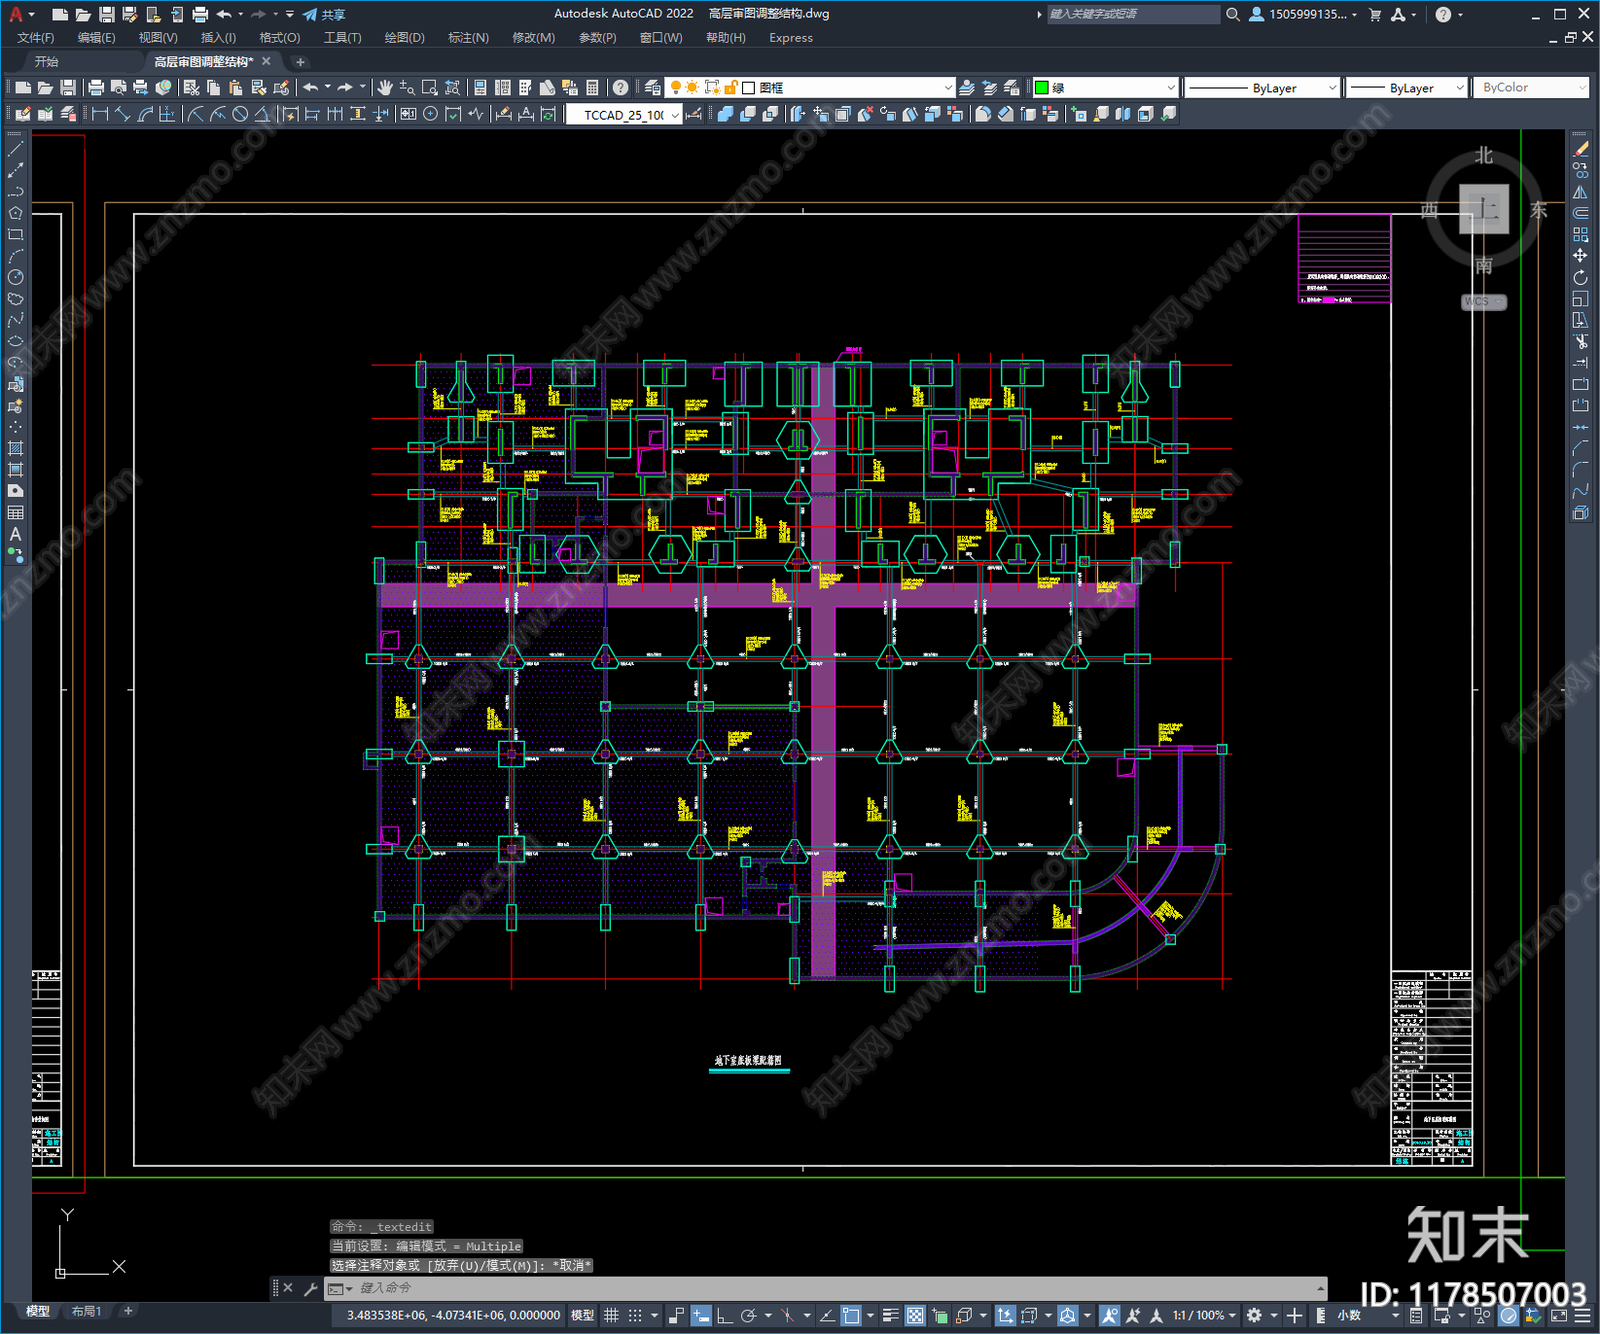The height and width of the screenshot is (1334, 1600).
Task: Select the Pan hand tool
Action: coord(385,88)
